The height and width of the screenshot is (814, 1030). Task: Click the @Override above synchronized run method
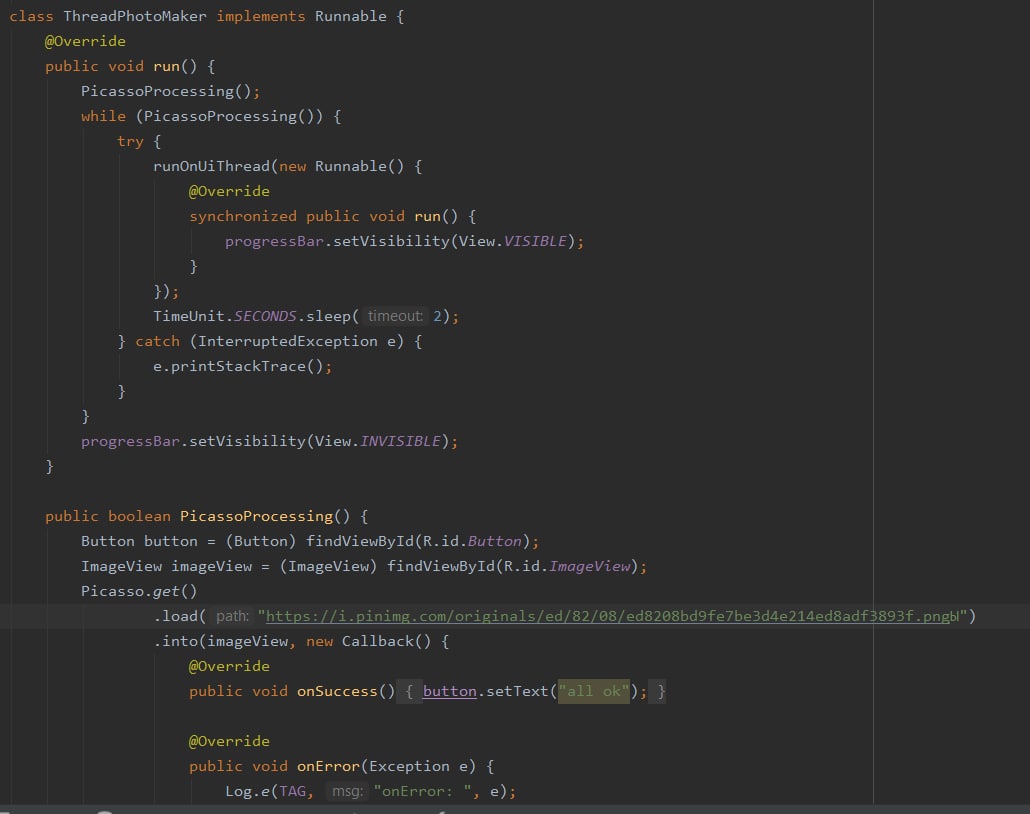(229, 191)
